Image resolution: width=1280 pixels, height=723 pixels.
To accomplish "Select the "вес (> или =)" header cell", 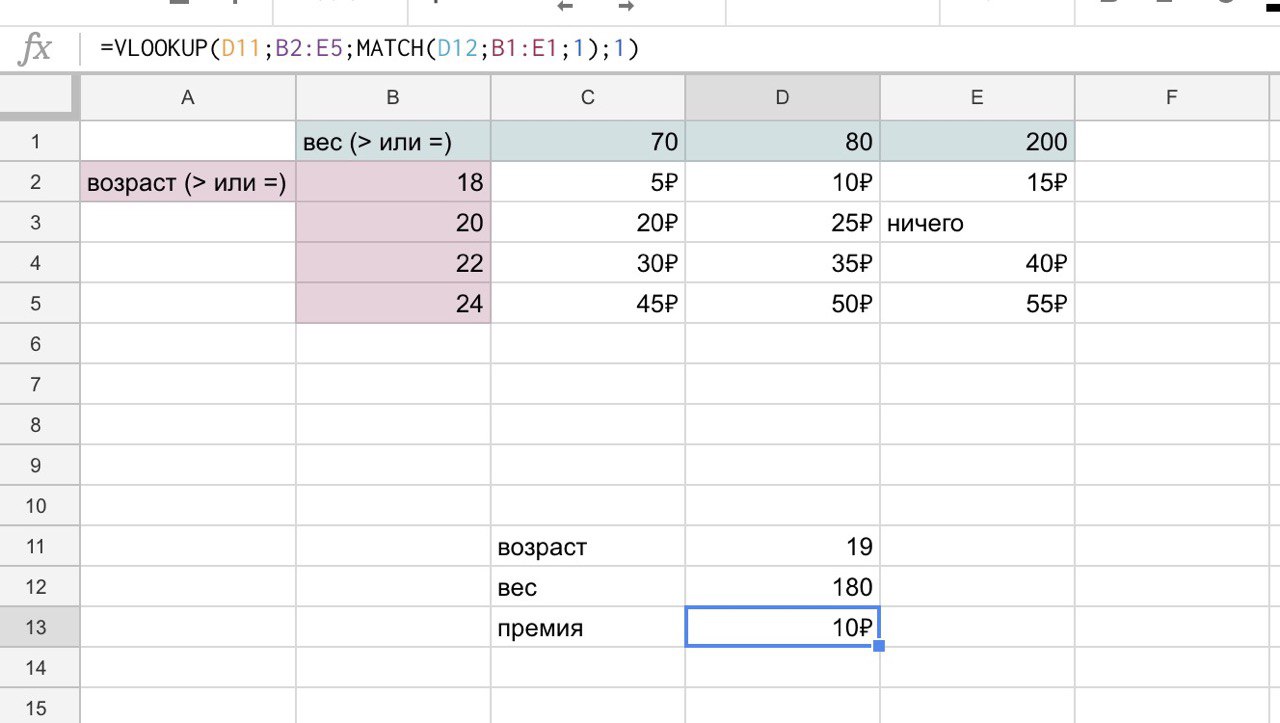I will (393, 142).
